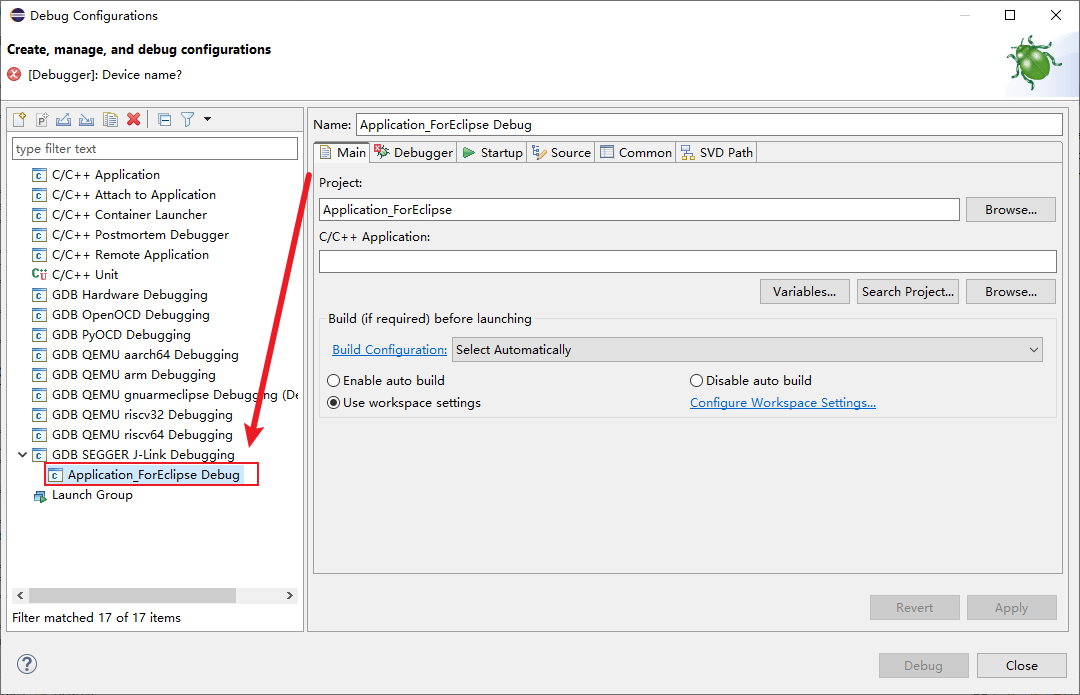Export the selected launch configuration
The height and width of the screenshot is (695, 1080).
click(63, 119)
